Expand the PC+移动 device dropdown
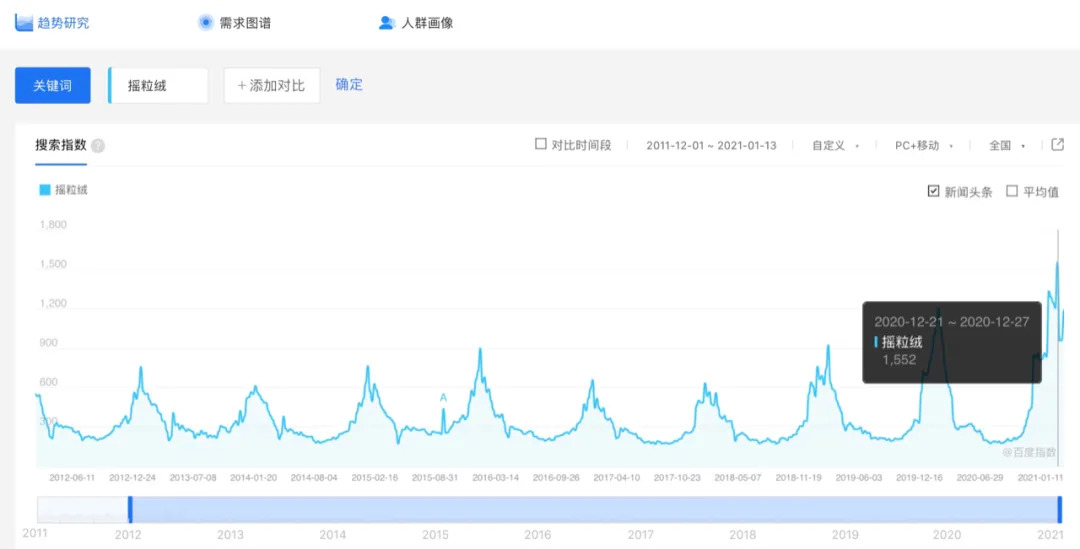This screenshot has width=1080, height=549. pos(924,145)
